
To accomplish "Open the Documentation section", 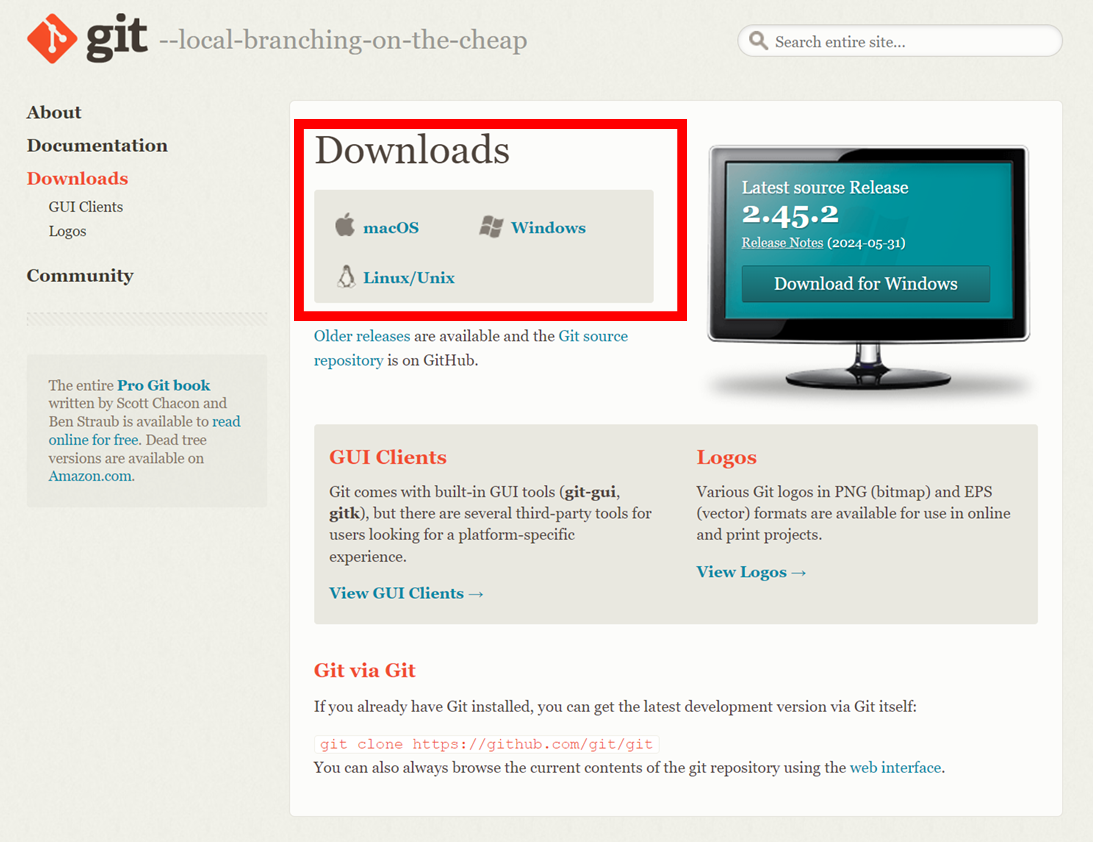I will [x=98, y=145].
